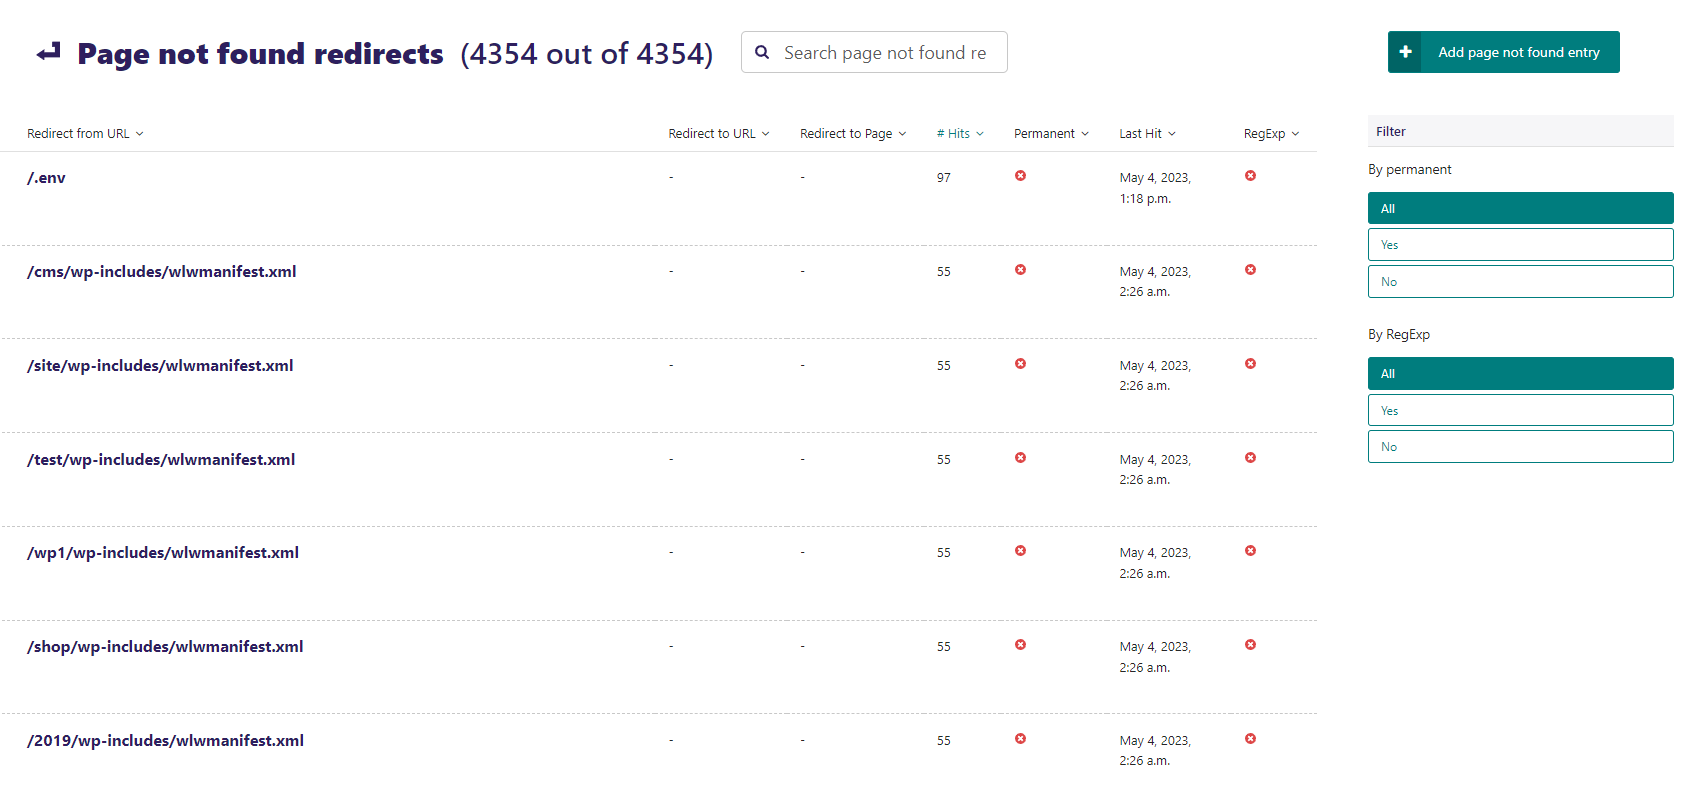Select No under the By permanent filter
The height and width of the screenshot is (805, 1695).
click(1520, 282)
